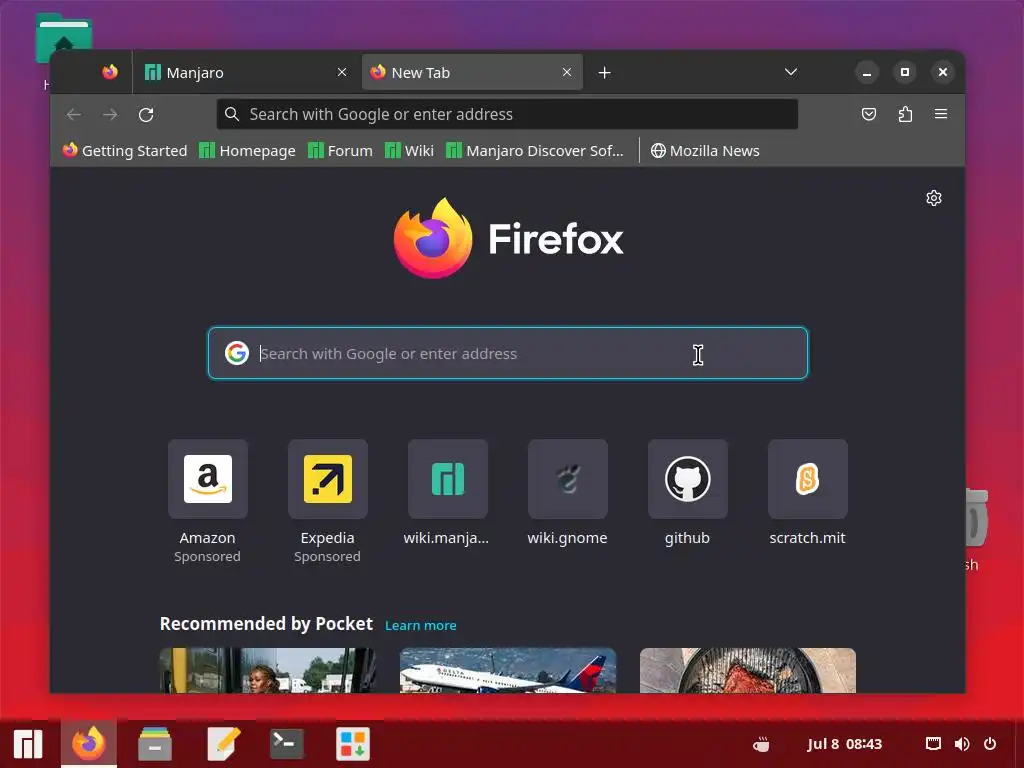The image size is (1024, 768).
Task: Open the Jul 8 08:43 clock
Action: pyautogui.click(x=844, y=744)
